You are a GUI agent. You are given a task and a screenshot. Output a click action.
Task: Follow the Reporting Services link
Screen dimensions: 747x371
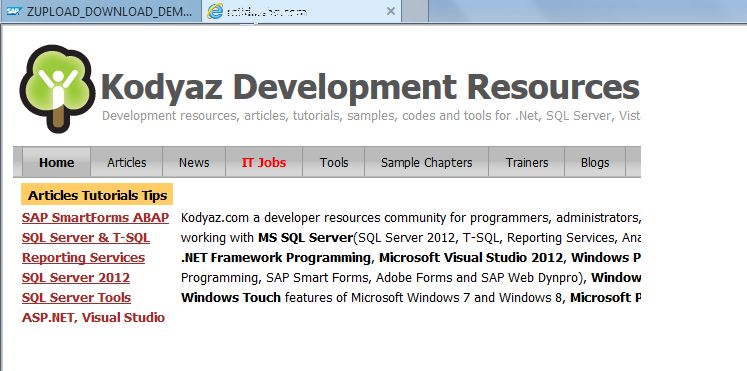tap(83, 258)
